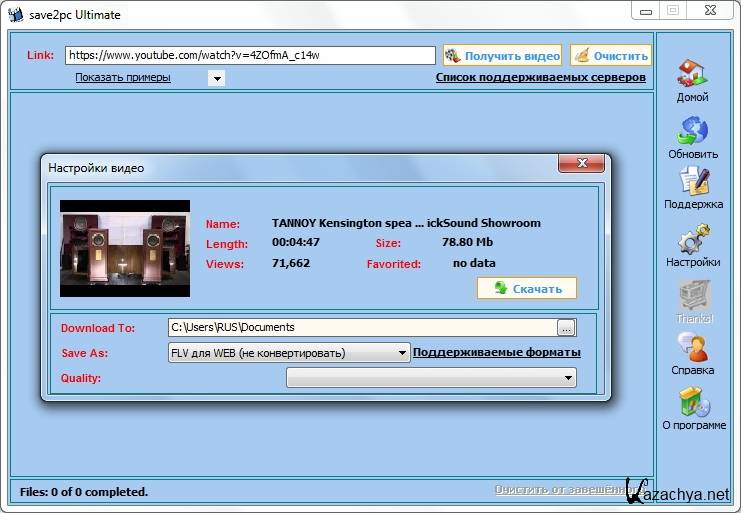
Task: Open the Save As format dropdown
Action: 403,352
